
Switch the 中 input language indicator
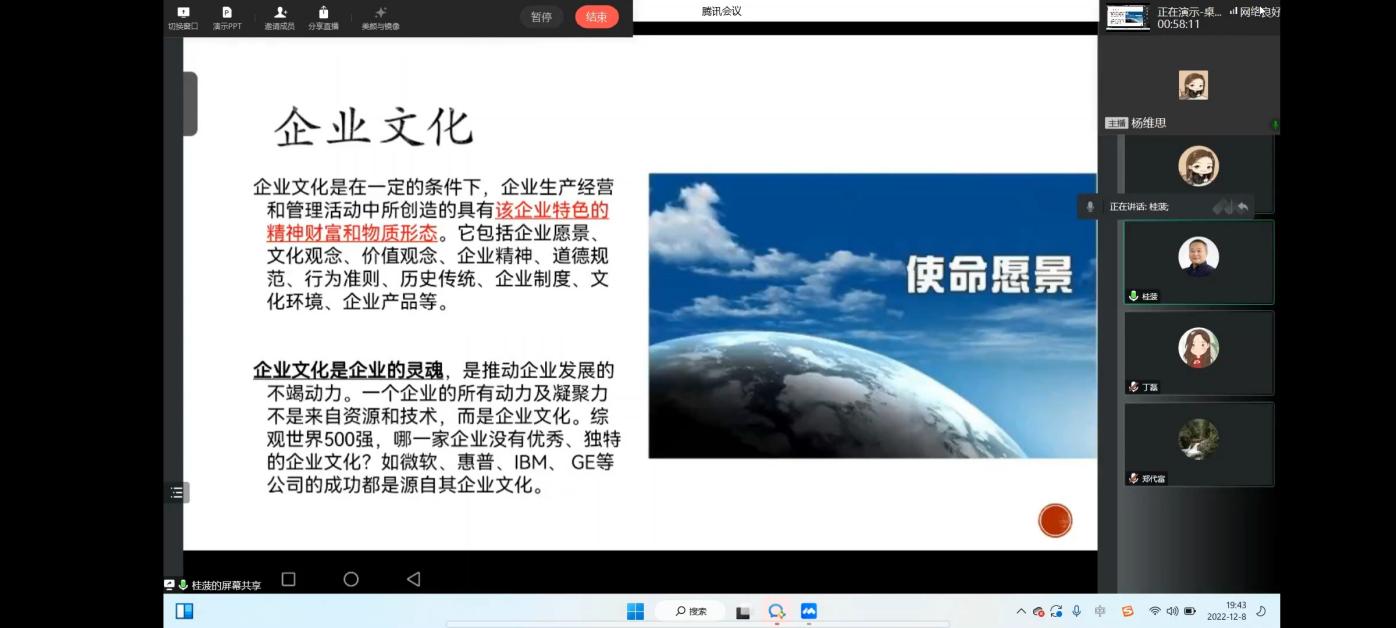(1101, 611)
